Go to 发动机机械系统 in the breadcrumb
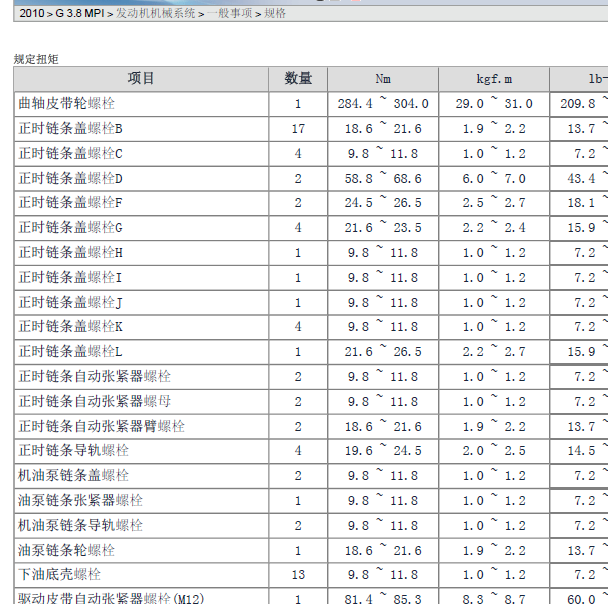This screenshot has width=608, height=604. click(155, 13)
